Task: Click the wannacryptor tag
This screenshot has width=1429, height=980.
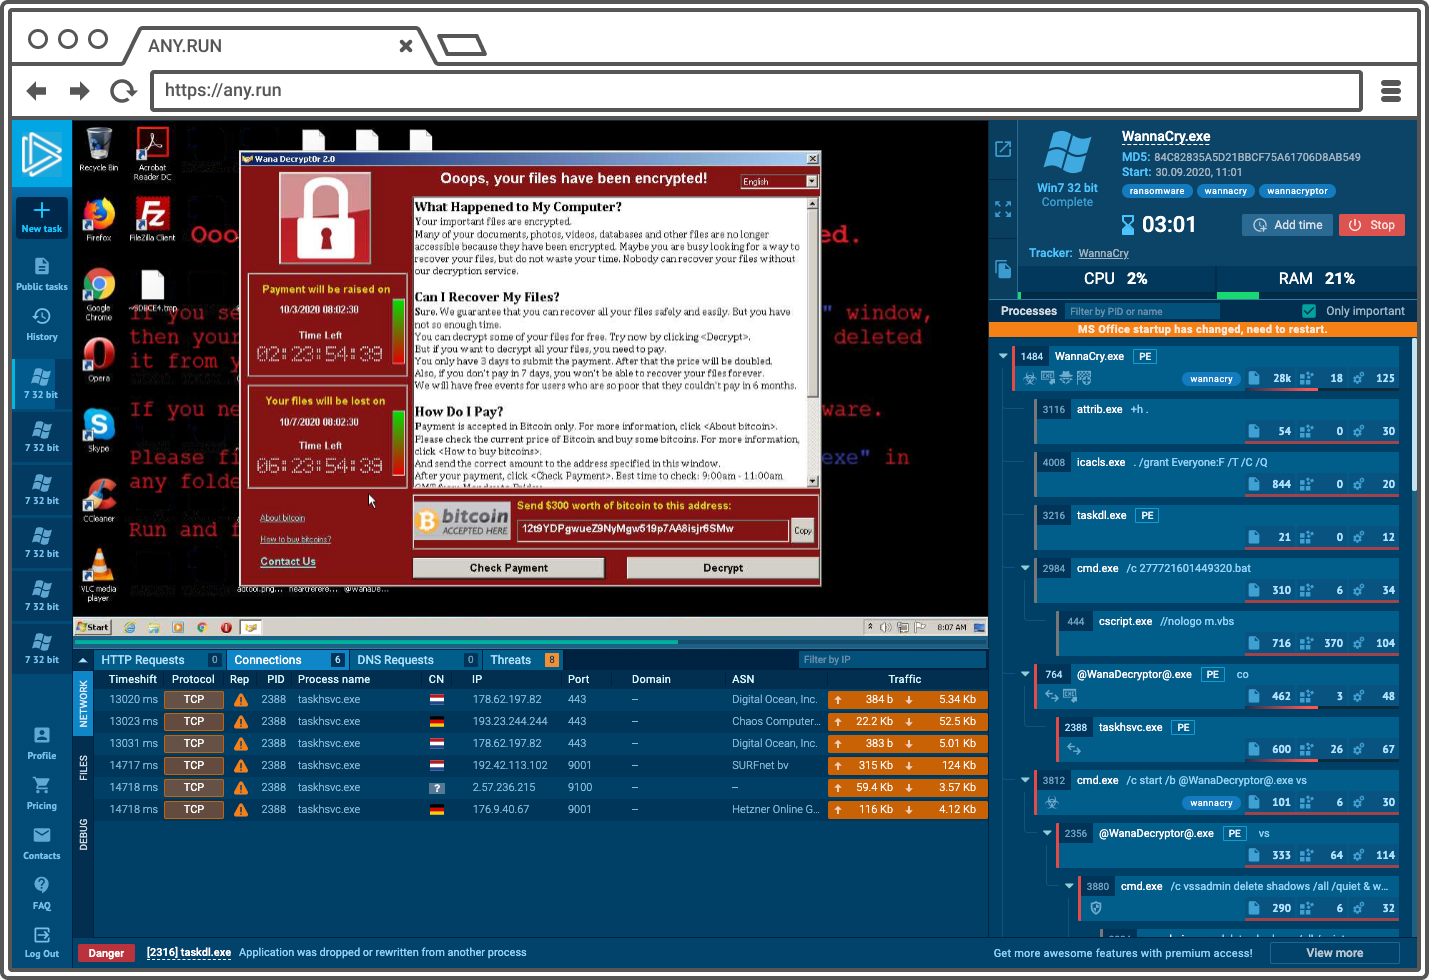Action: tap(1296, 191)
